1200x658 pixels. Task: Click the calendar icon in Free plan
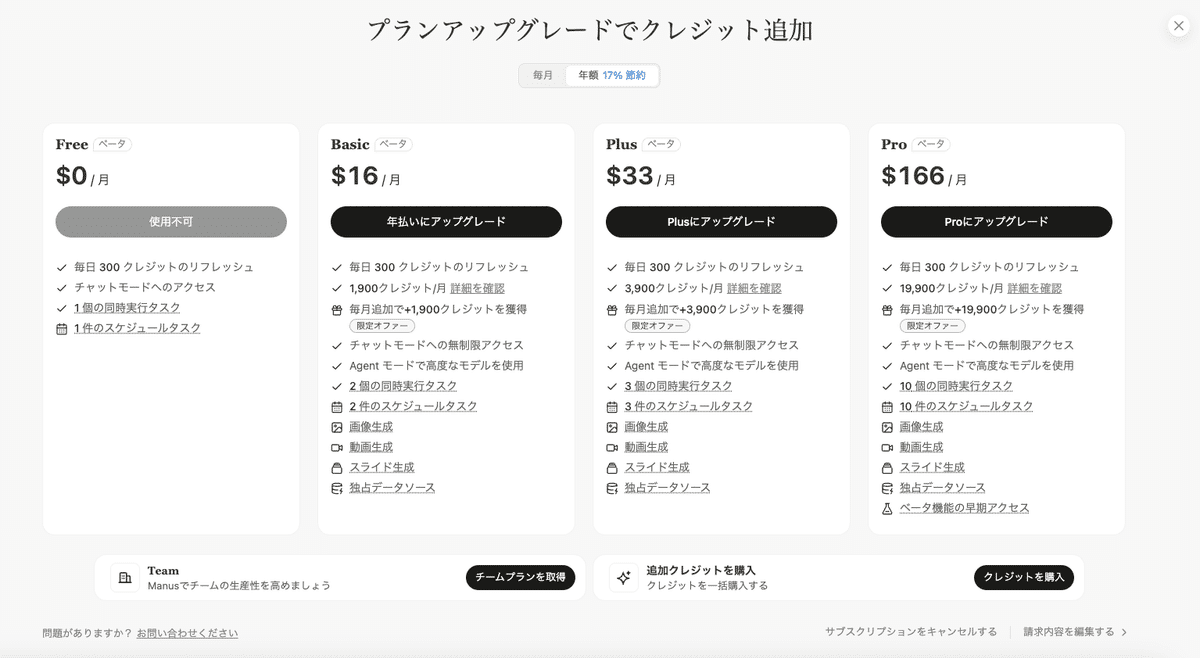[62, 329]
